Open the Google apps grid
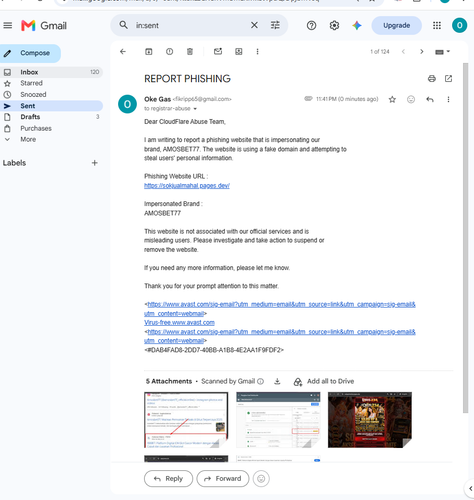Image resolution: width=474 pixels, height=500 pixels. [437, 25]
